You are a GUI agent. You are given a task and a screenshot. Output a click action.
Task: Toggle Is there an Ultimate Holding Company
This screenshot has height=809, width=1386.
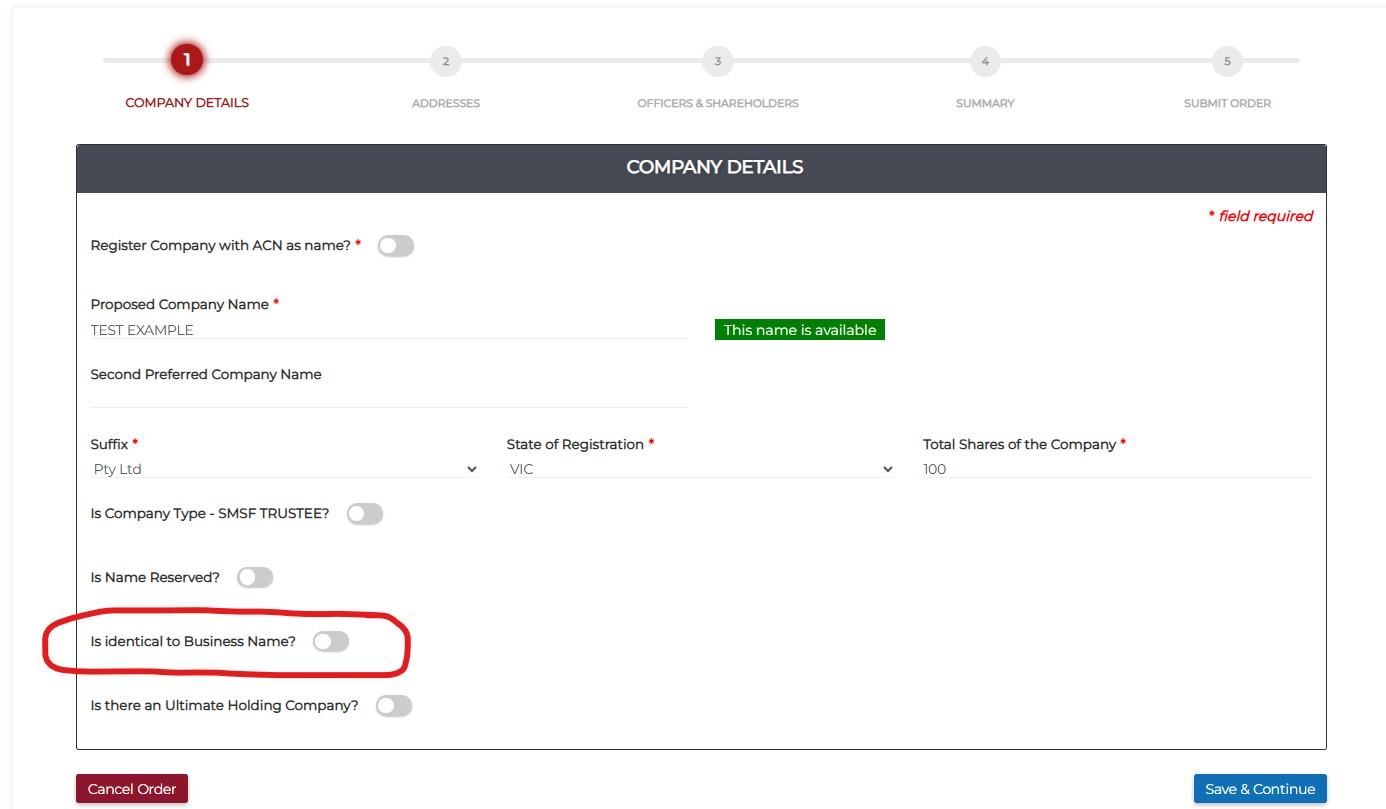[x=394, y=706]
